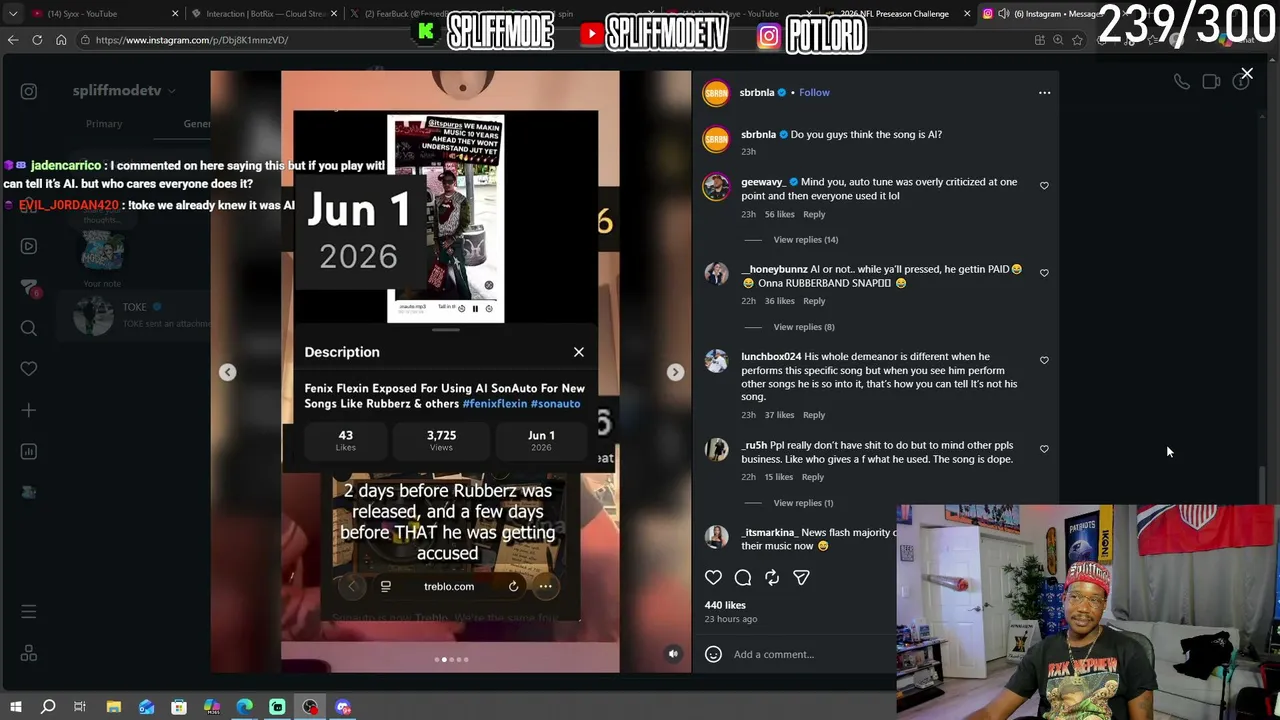Open the apps grid icon in sidebar

[x=29, y=653]
